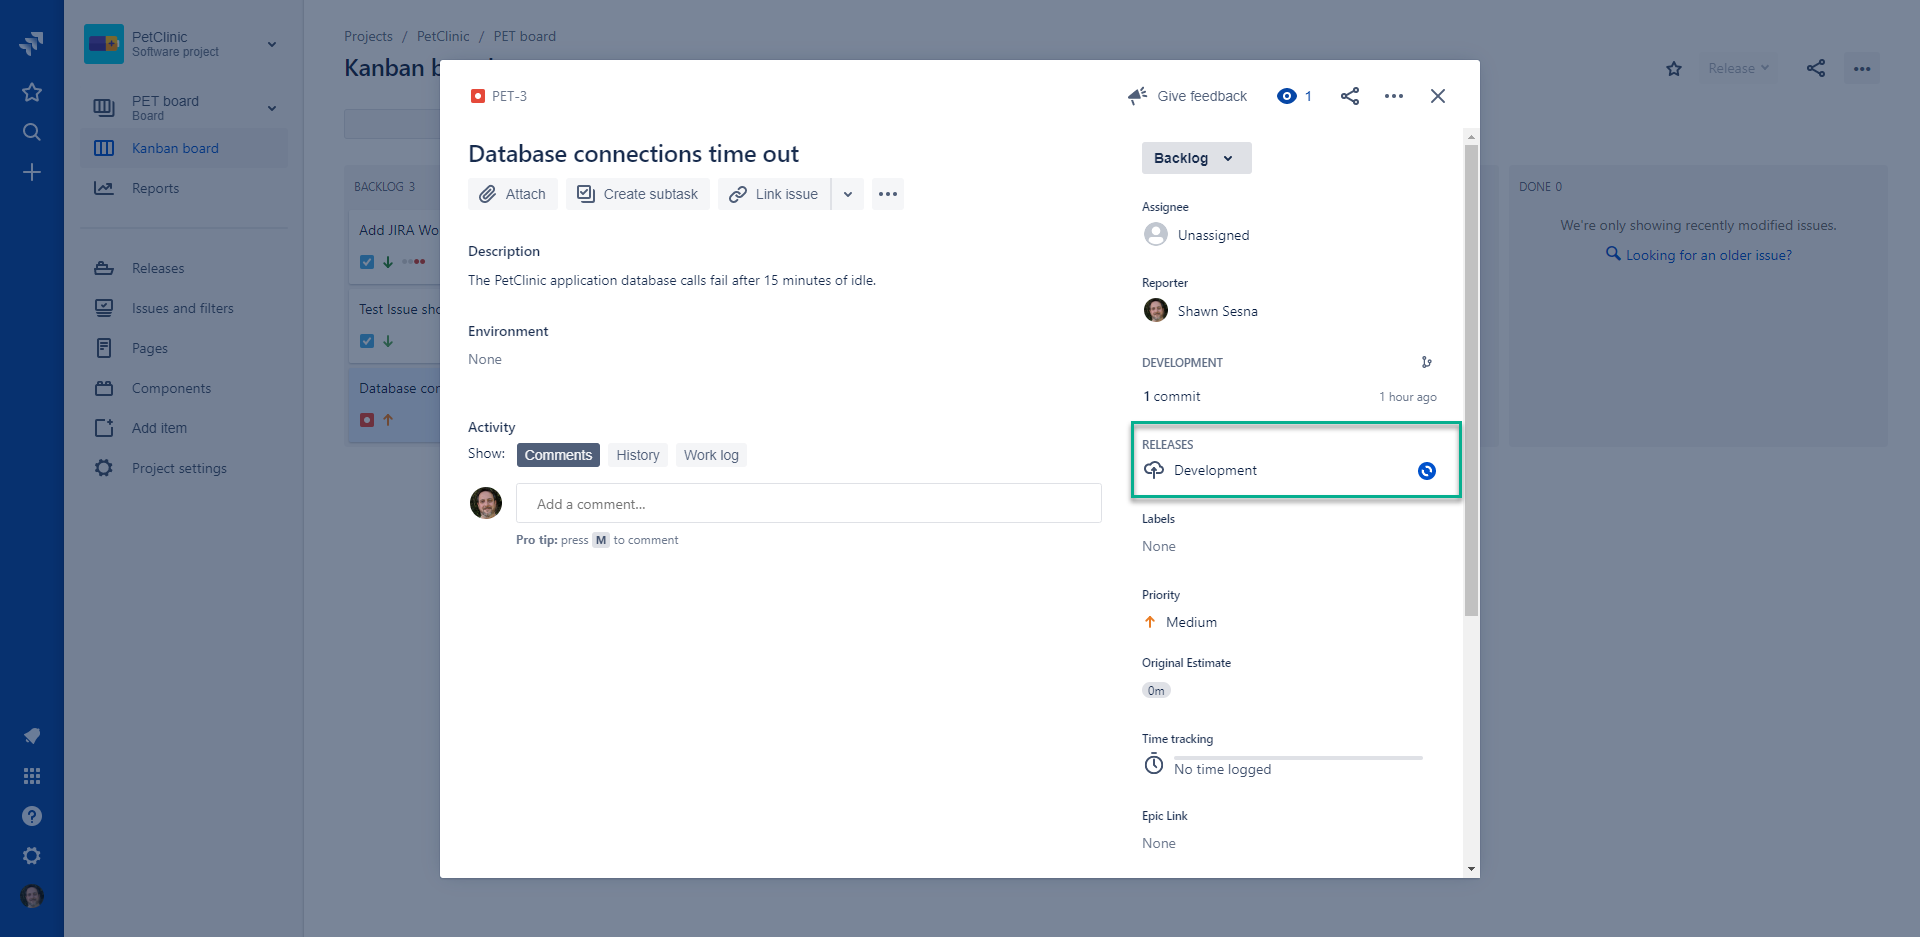Switch to the Work log activity tab
The image size is (1920, 937).
[711, 455]
